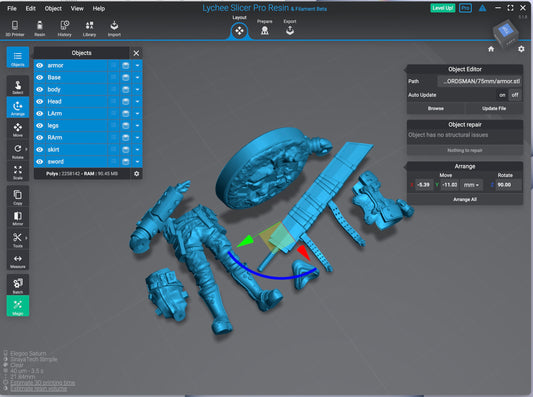Hide the skirt object

40,150
